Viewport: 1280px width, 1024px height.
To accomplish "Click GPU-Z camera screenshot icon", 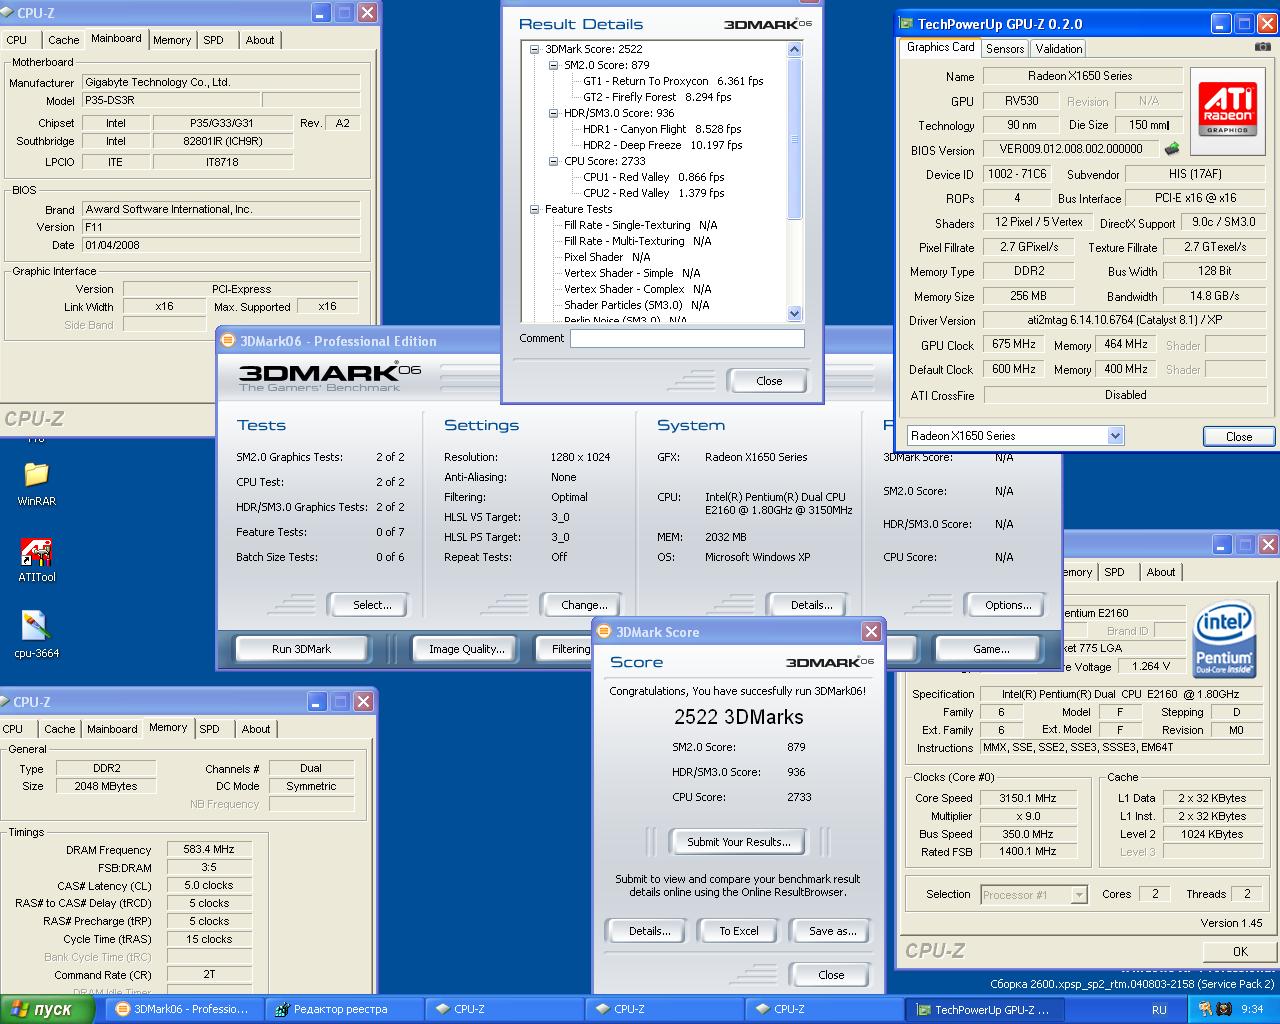I will [x=1263, y=47].
